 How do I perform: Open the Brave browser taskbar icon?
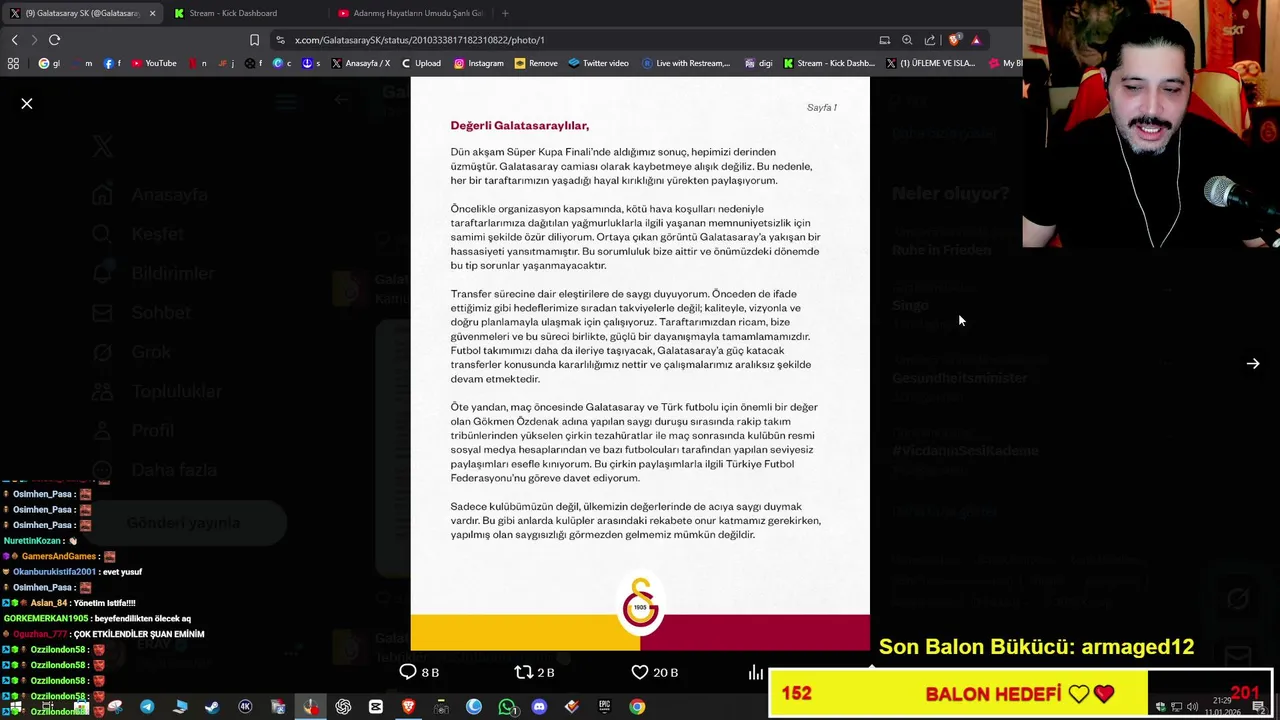click(408, 707)
